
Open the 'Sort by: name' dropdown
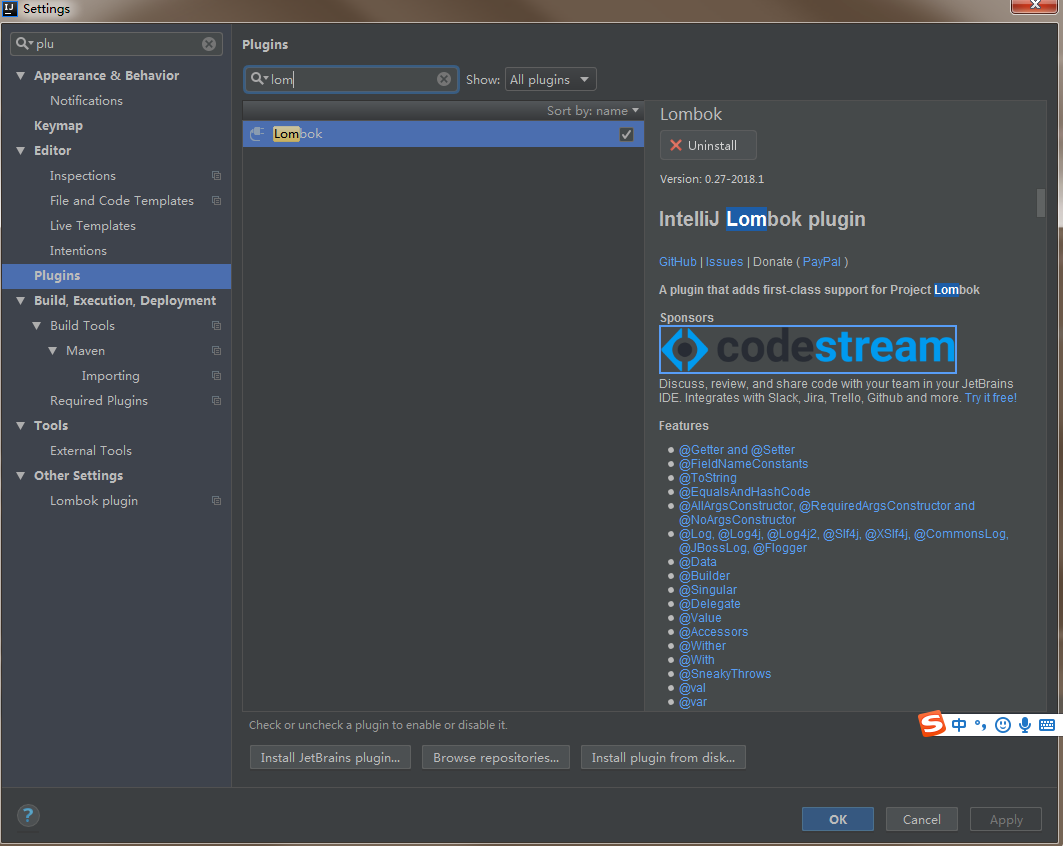[x=593, y=110]
